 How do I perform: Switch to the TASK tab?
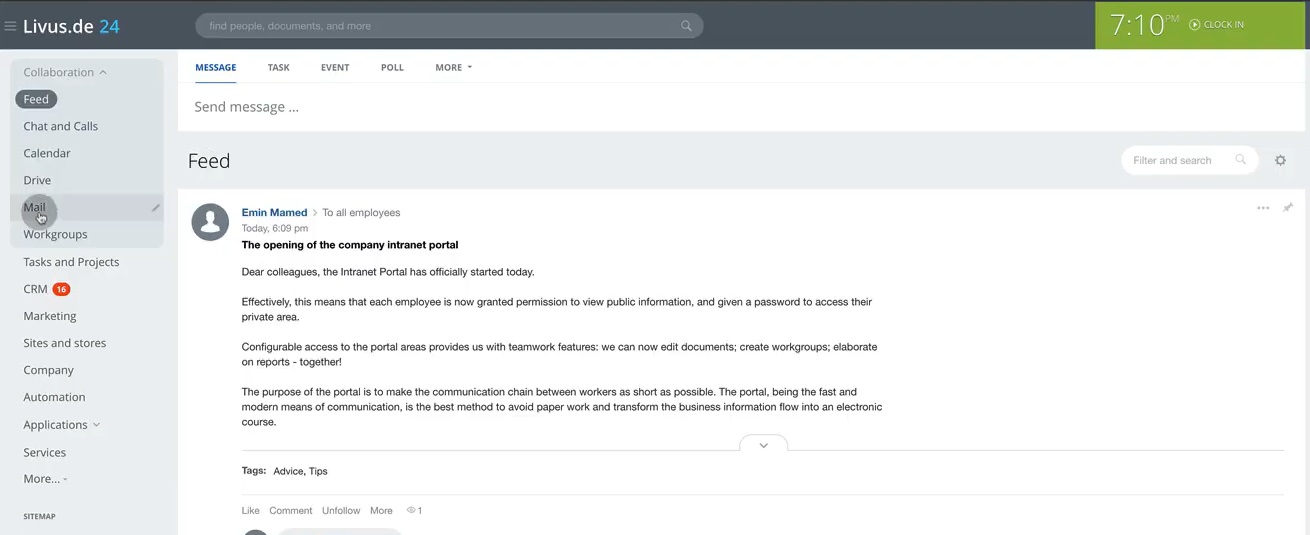pyautogui.click(x=278, y=68)
